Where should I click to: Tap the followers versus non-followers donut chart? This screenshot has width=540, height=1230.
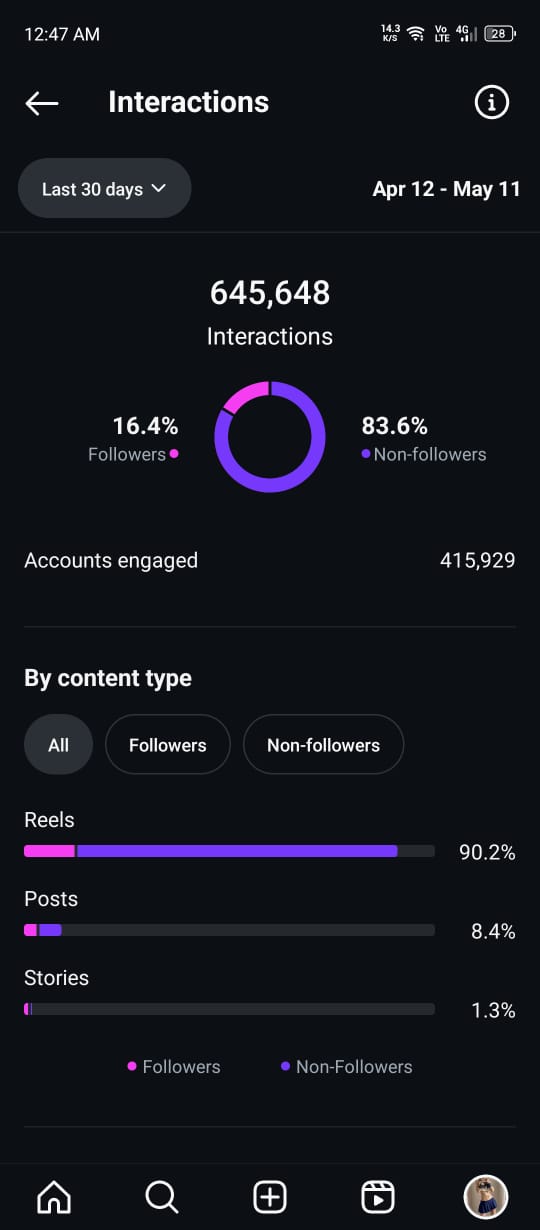pos(270,437)
